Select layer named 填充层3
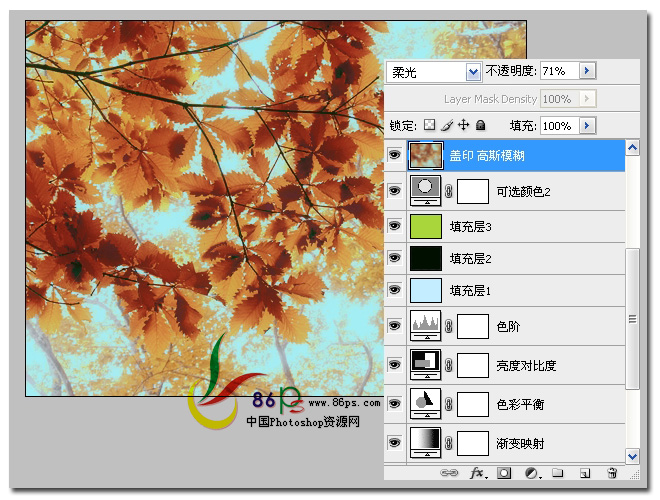Viewport: 660px width, 500px height. click(470, 227)
